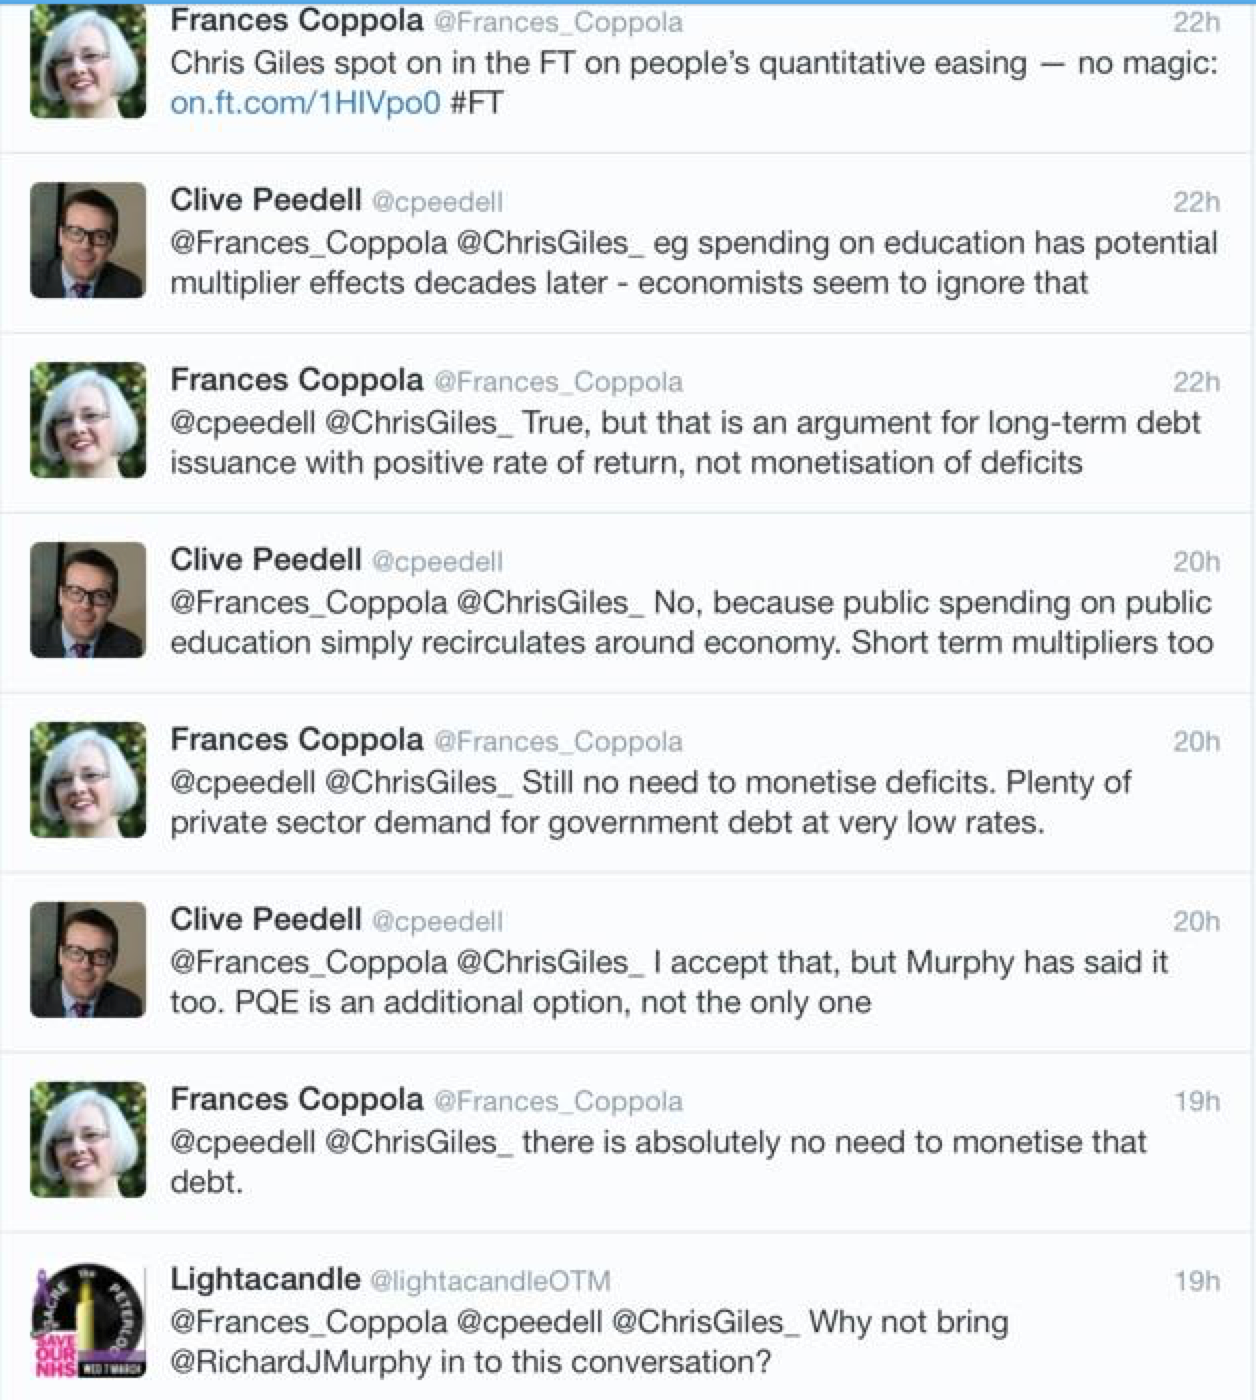Open the on.ft.com/1HIVpo0 link
The height and width of the screenshot is (1400, 1256).
(305, 103)
